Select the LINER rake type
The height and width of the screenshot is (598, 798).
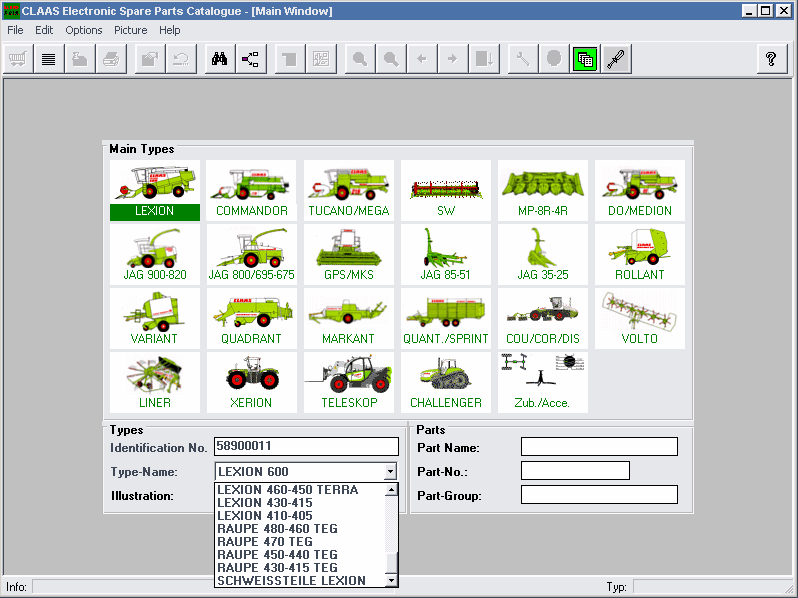(x=155, y=383)
